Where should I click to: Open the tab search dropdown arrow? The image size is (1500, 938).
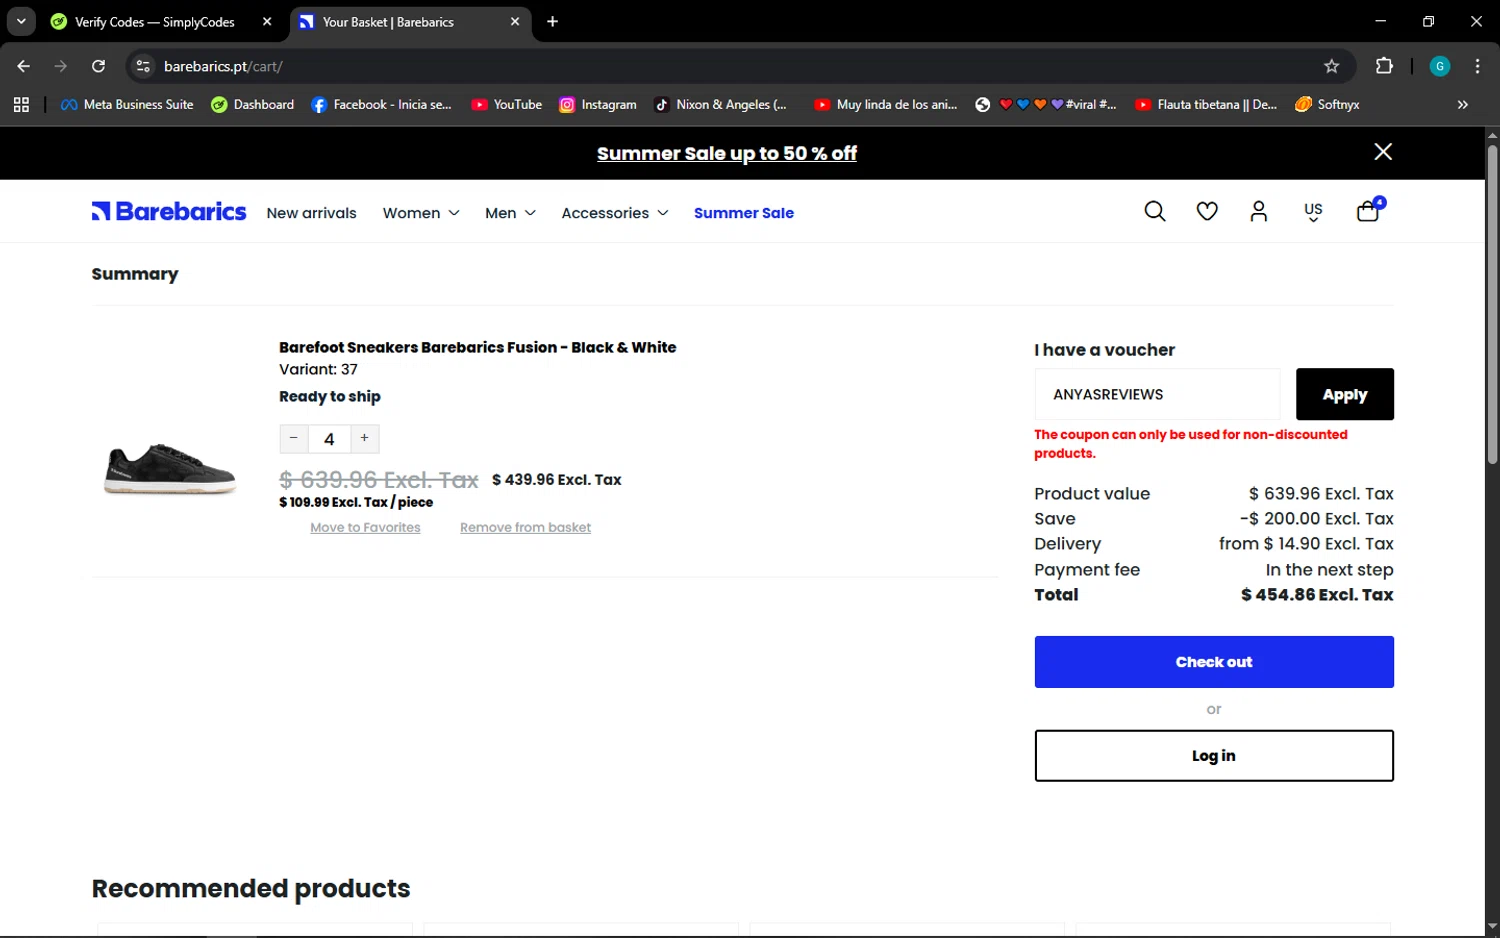20,21
